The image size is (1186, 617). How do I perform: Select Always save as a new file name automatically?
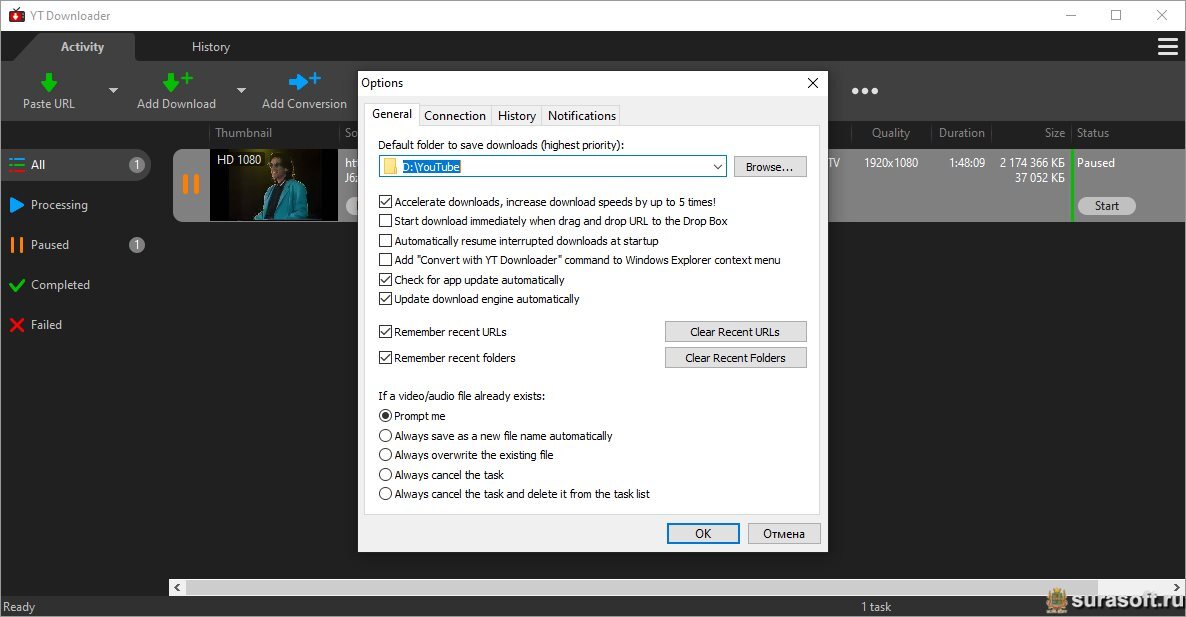[385, 436]
